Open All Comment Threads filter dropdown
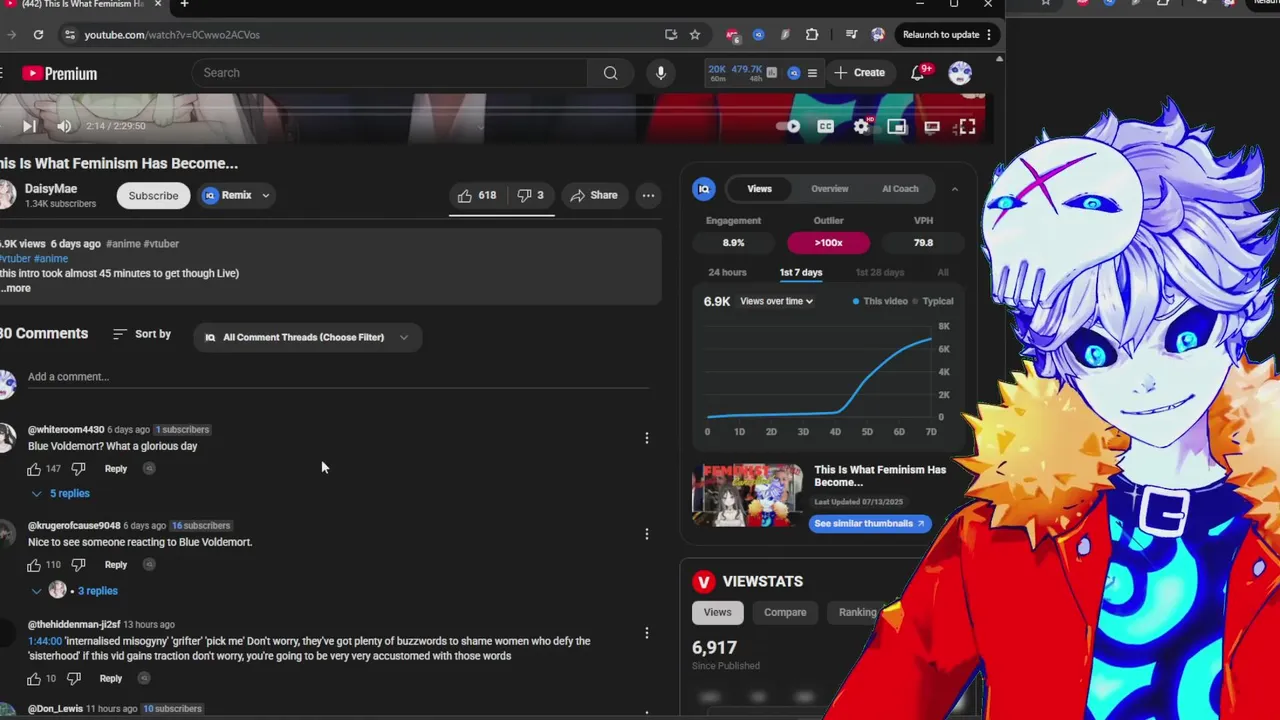 [307, 337]
